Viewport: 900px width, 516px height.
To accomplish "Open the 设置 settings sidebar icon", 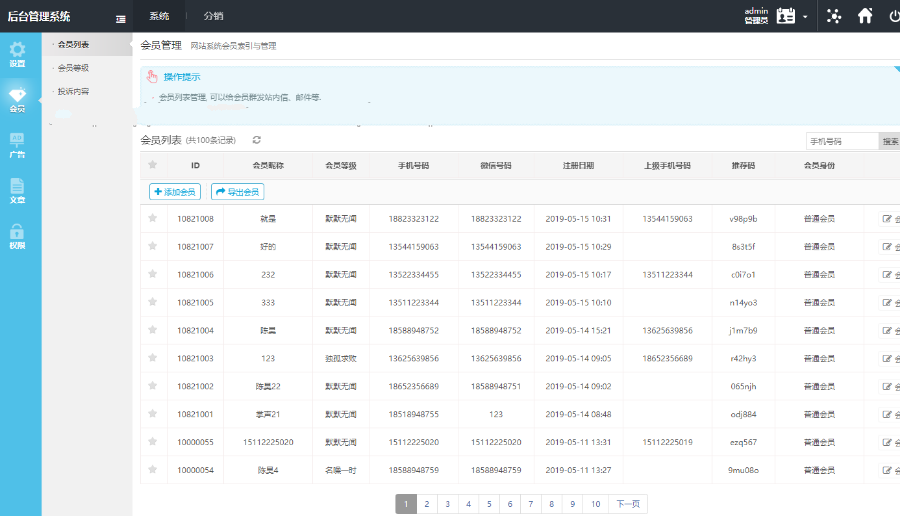I will 17,54.
